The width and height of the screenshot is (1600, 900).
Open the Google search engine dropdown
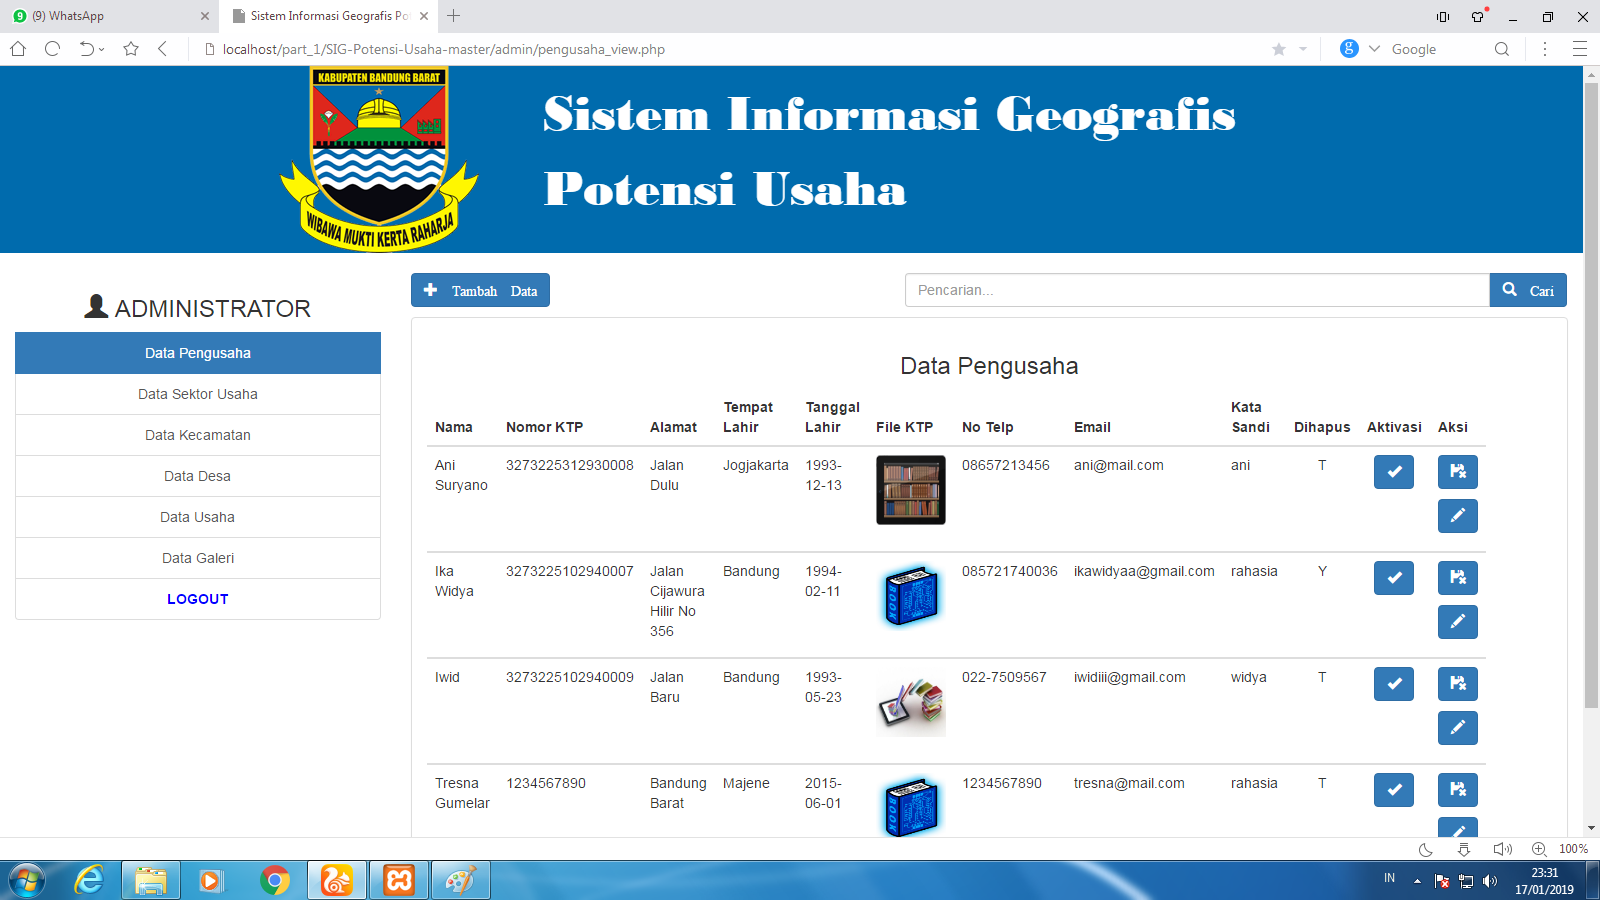coord(1374,48)
